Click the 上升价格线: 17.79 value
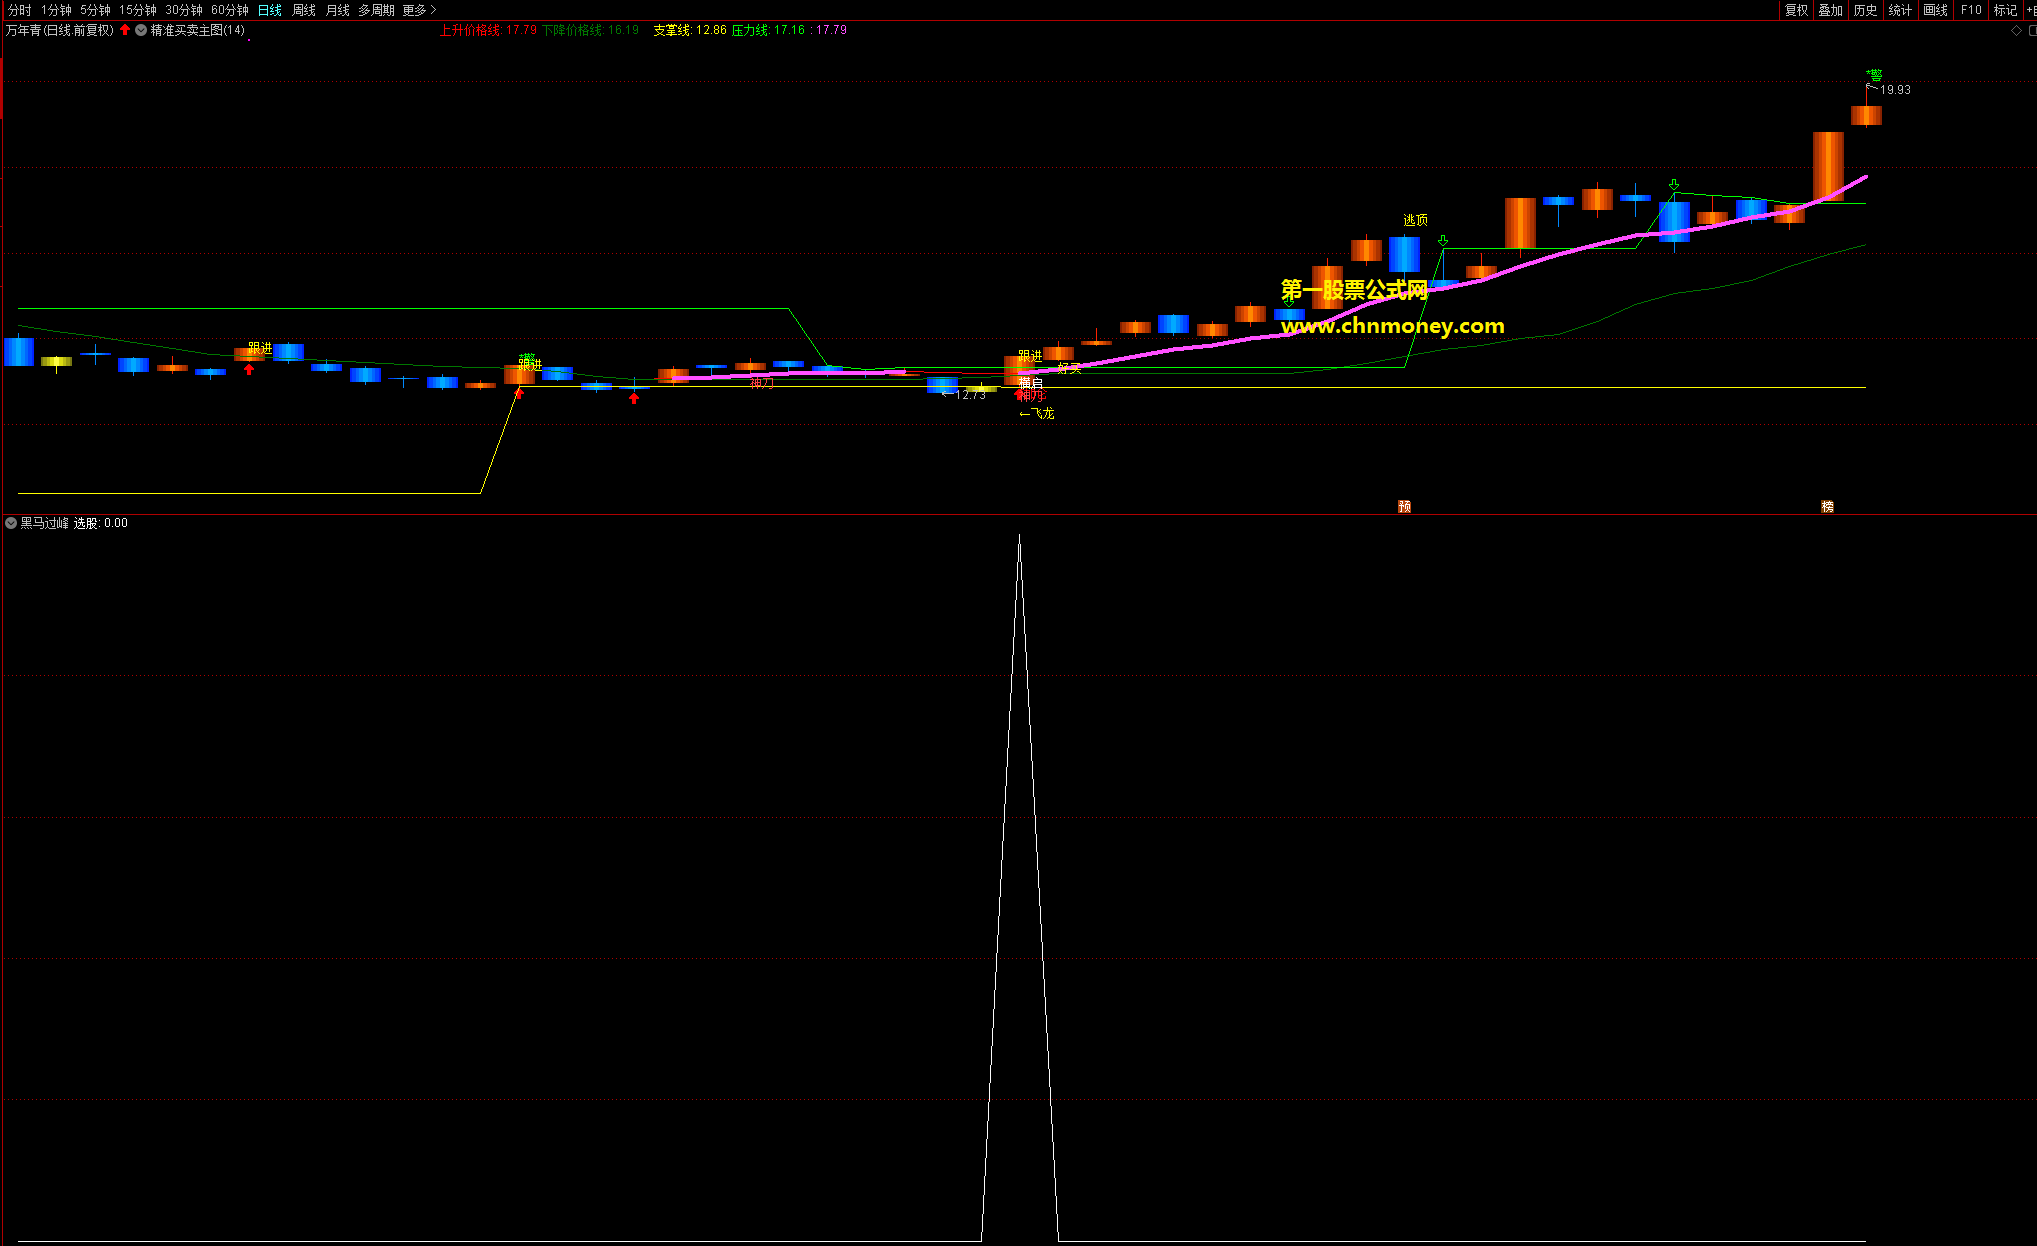This screenshot has width=2037, height=1246. [488, 30]
